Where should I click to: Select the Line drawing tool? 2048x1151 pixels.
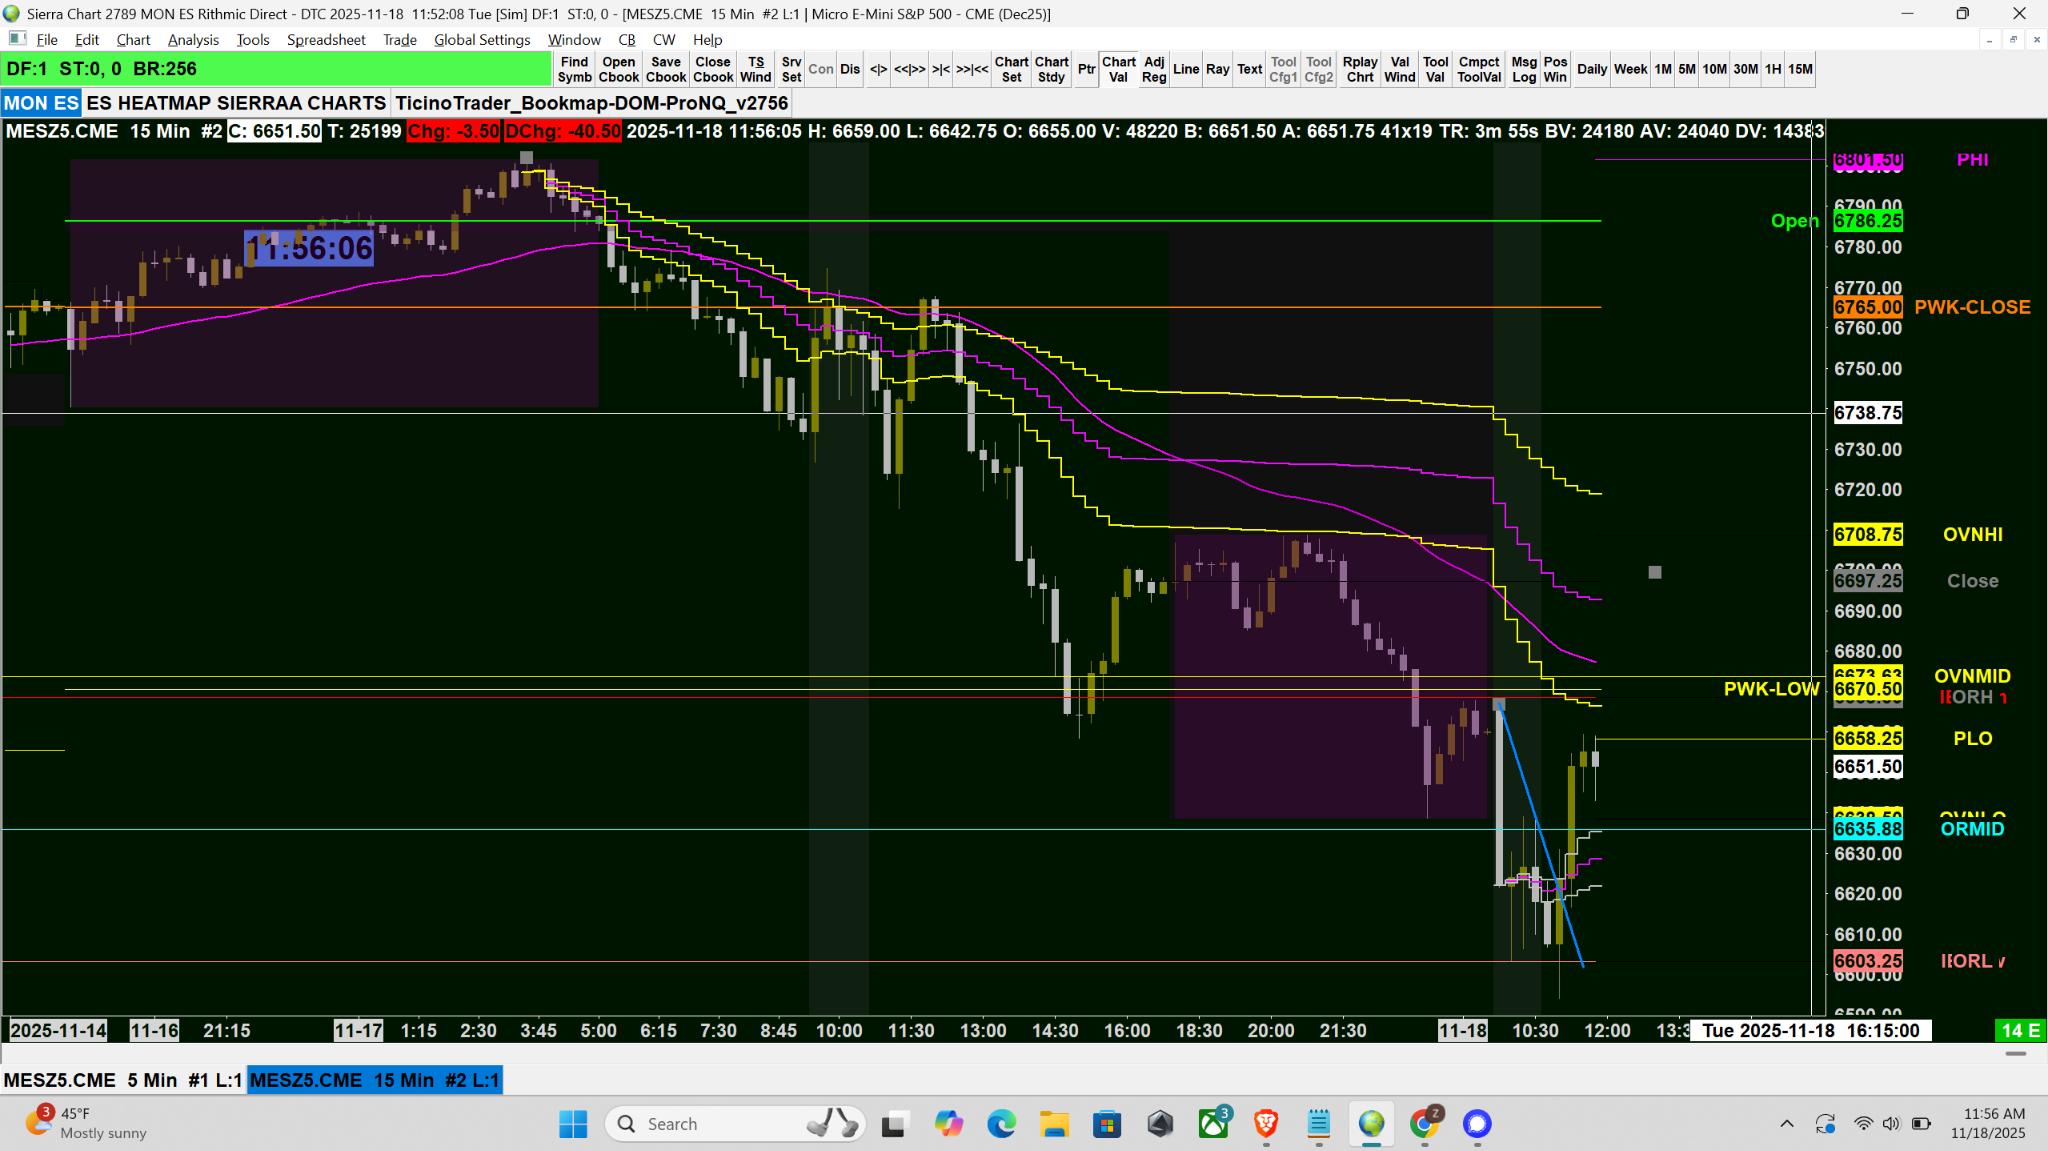point(1185,69)
